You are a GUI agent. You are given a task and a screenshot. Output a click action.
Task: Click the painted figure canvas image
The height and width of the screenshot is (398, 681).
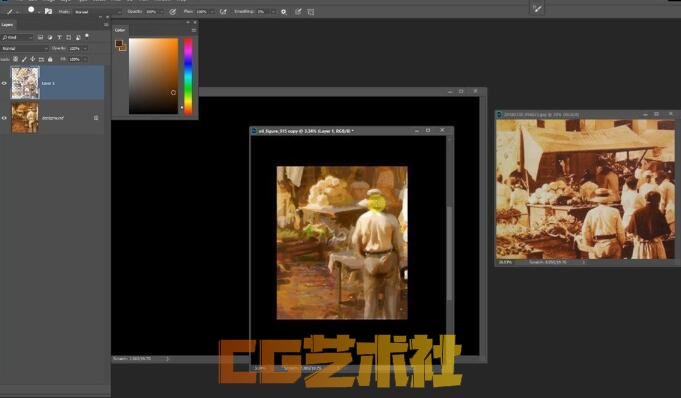pos(342,243)
